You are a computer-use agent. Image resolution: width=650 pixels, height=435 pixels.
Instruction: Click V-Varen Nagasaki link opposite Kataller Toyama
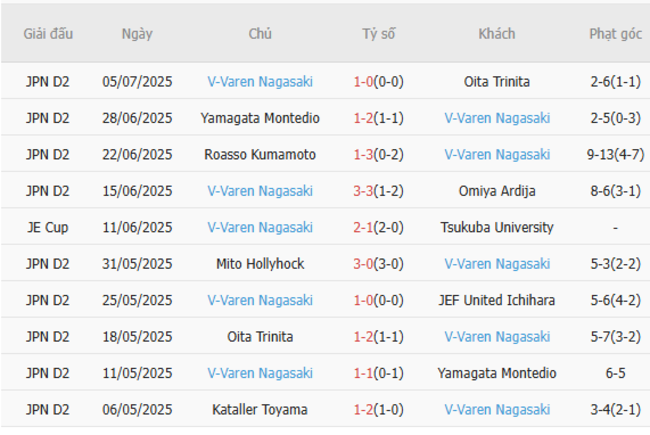coord(497,410)
